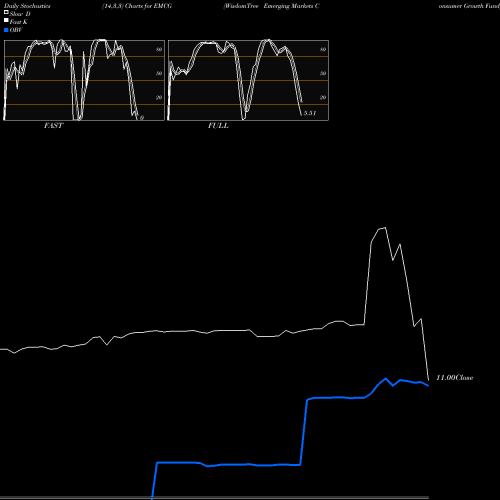500x500 pixels.
Task: Click the 80 level label in FAST chart
Action: click(159, 49)
